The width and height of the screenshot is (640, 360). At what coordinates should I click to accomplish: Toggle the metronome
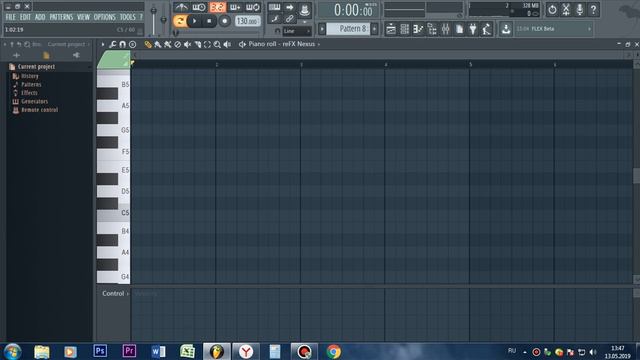[x=181, y=7]
